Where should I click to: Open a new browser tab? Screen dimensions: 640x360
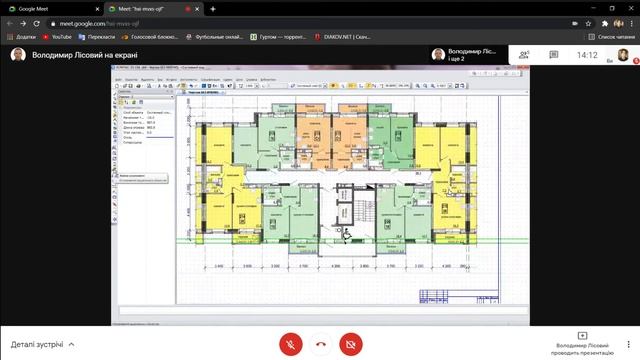213,9
